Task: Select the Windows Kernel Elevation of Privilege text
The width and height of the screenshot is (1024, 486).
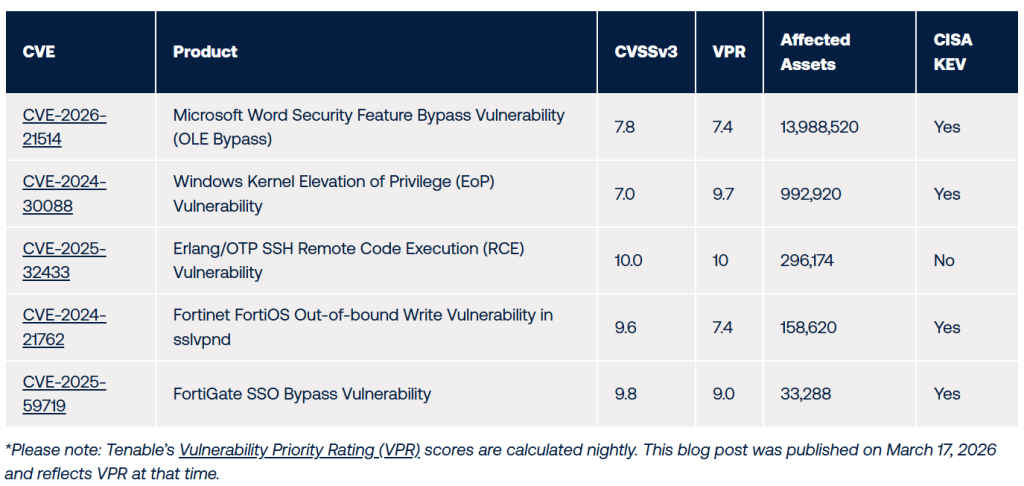Action: click(334, 182)
